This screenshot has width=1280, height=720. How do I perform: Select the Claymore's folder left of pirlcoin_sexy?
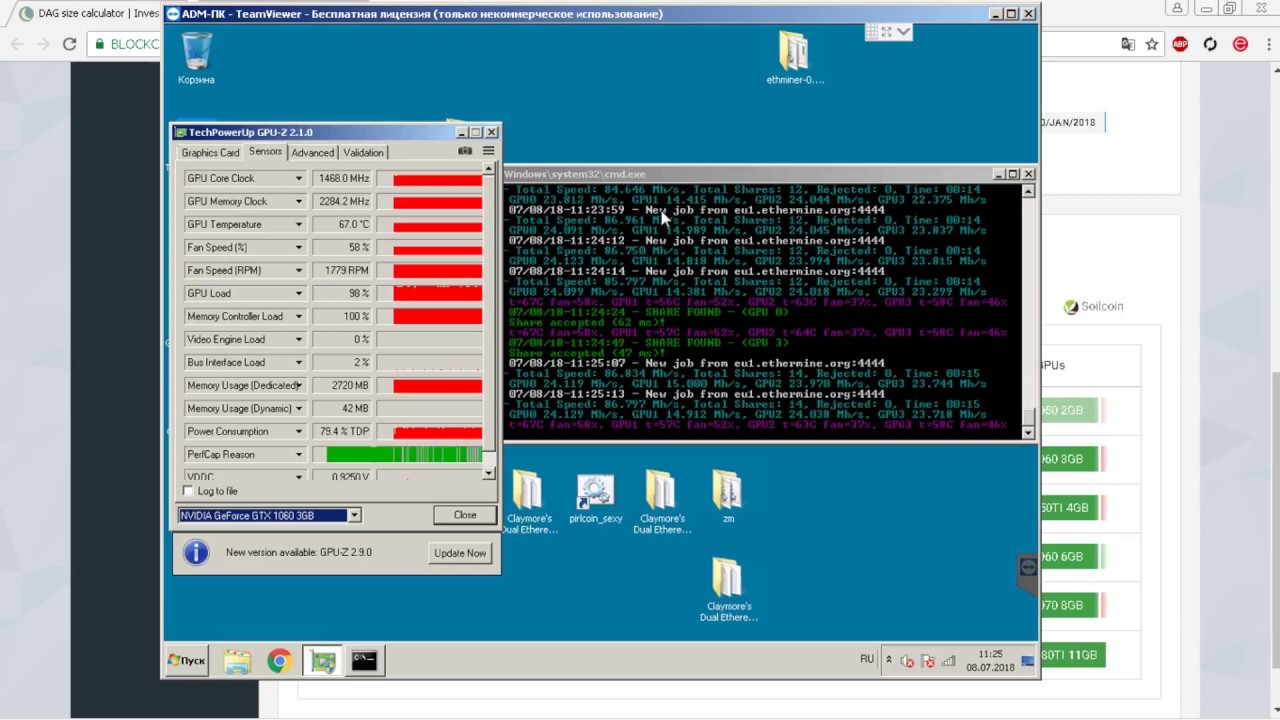click(529, 502)
